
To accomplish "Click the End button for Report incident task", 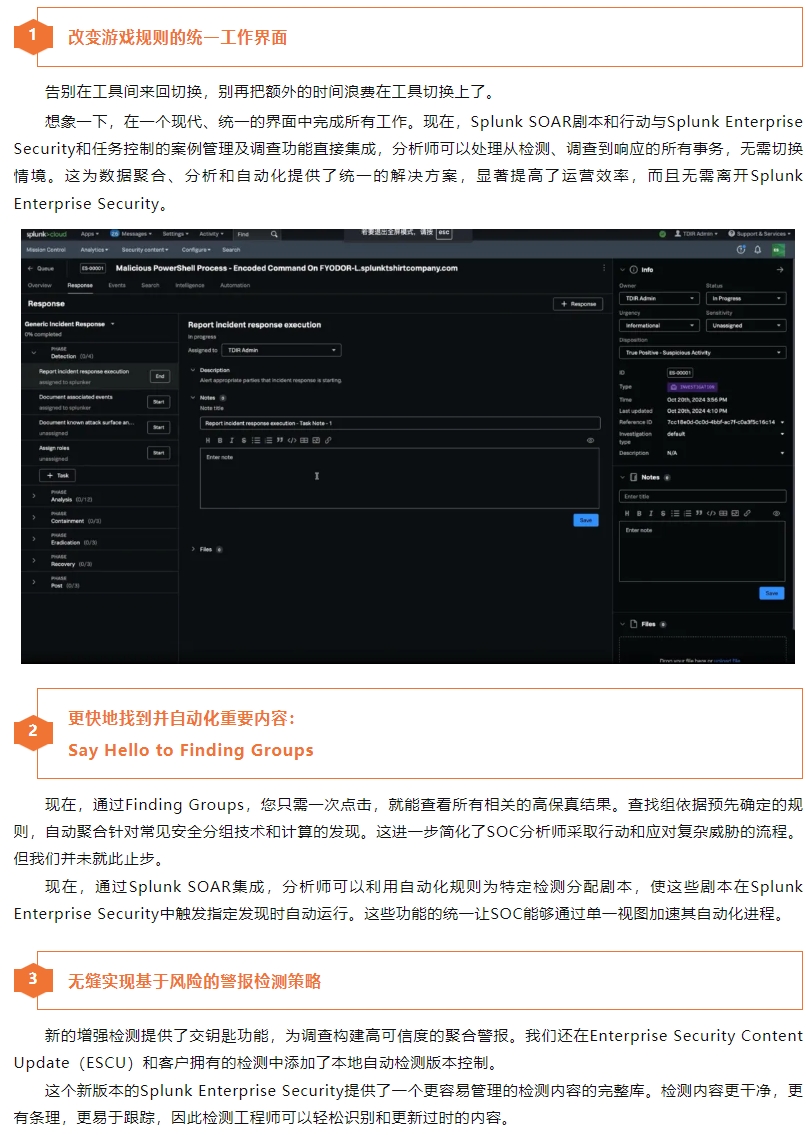I will tap(160, 376).
